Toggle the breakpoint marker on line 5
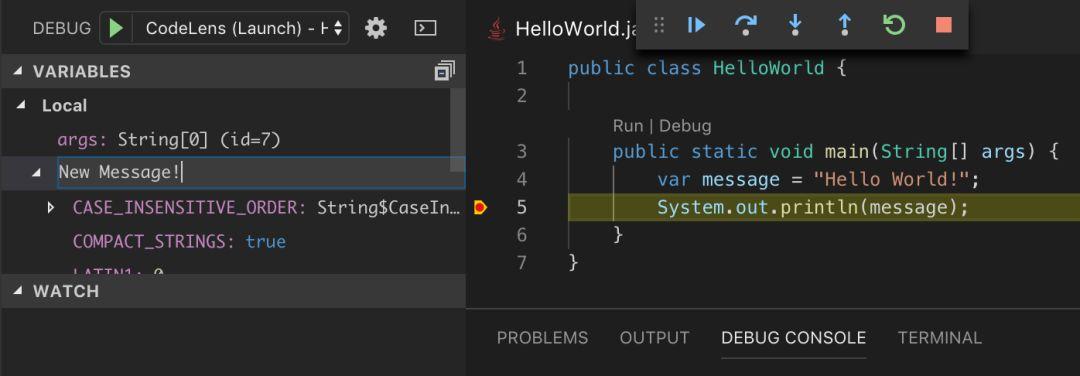Screen dimensions: 1080x376 (x=481, y=207)
